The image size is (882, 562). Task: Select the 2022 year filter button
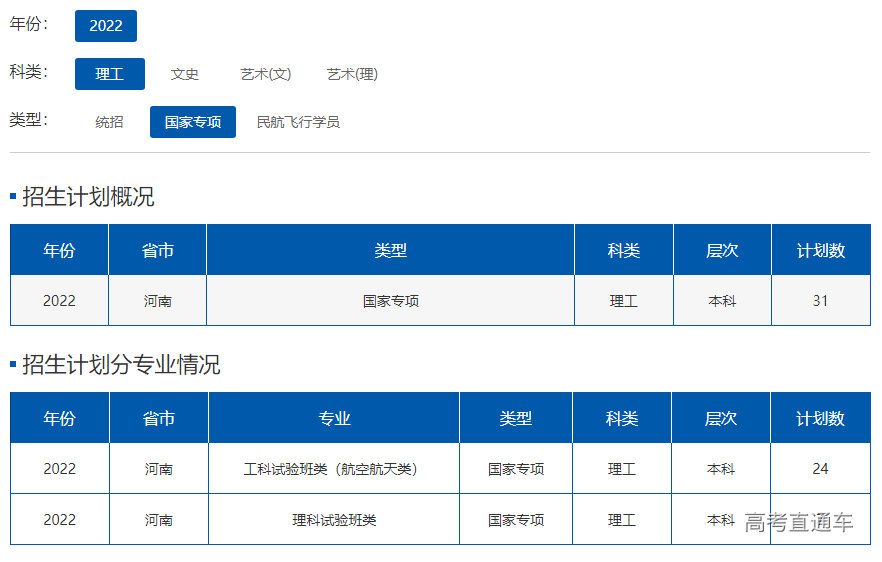point(105,26)
